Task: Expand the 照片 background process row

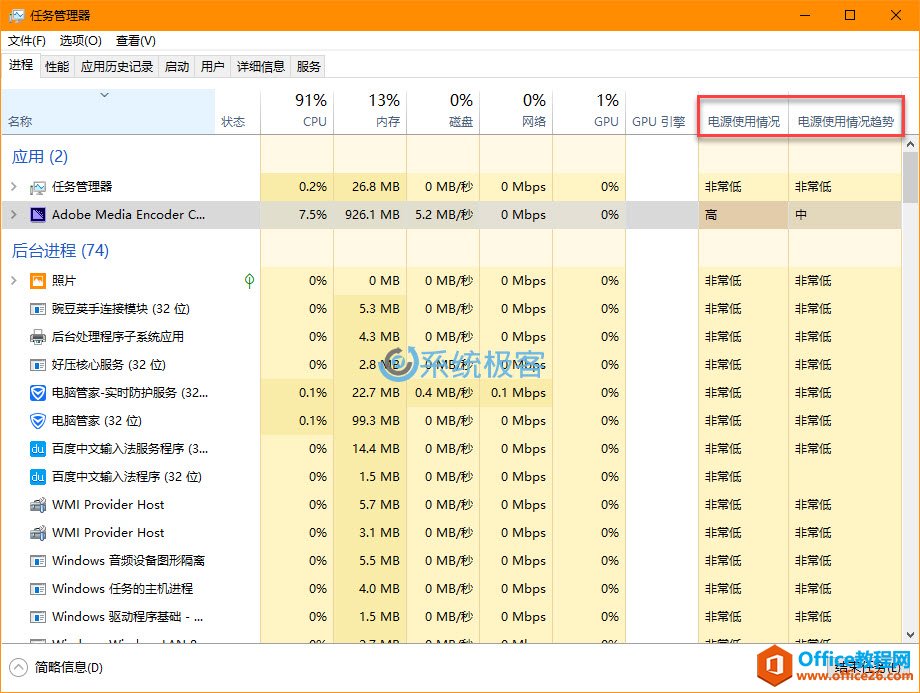Action: [x=14, y=281]
